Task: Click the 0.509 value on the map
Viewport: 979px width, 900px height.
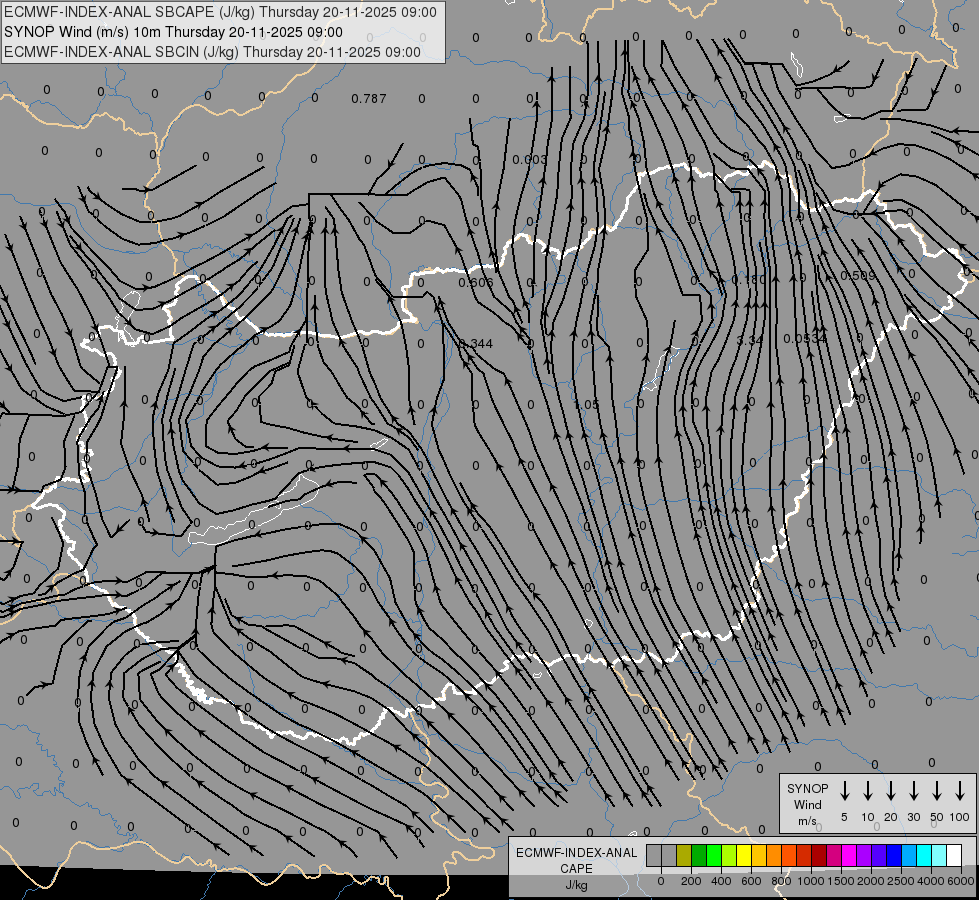Action: pyautogui.click(x=858, y=275)
